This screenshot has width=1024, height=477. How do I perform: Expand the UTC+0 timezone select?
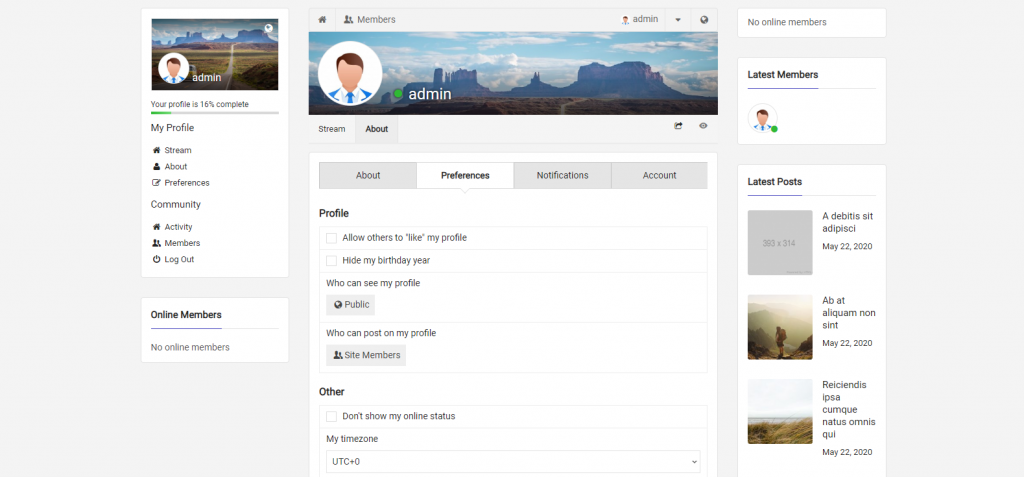(513, 461)
